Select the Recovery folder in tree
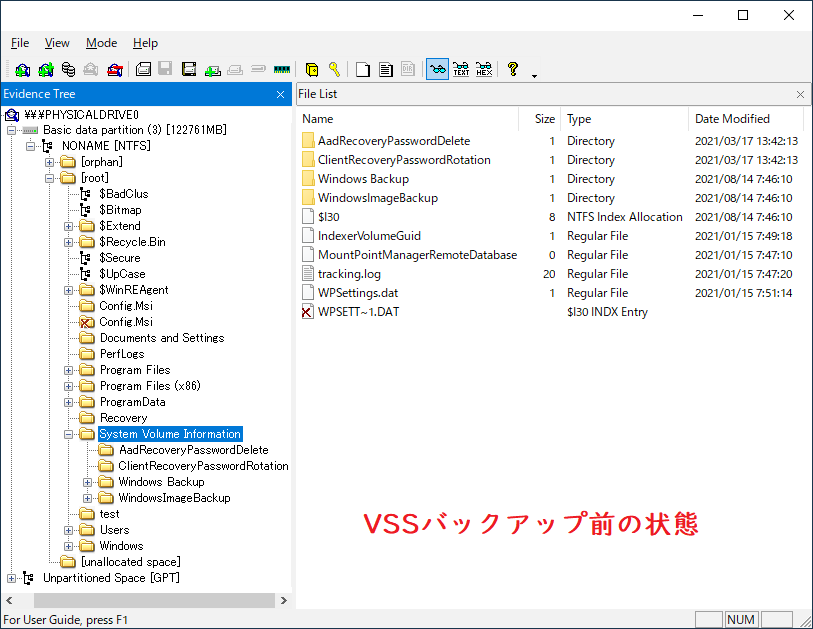This screenshot has height=629, width=813. (x=123, y=418)
